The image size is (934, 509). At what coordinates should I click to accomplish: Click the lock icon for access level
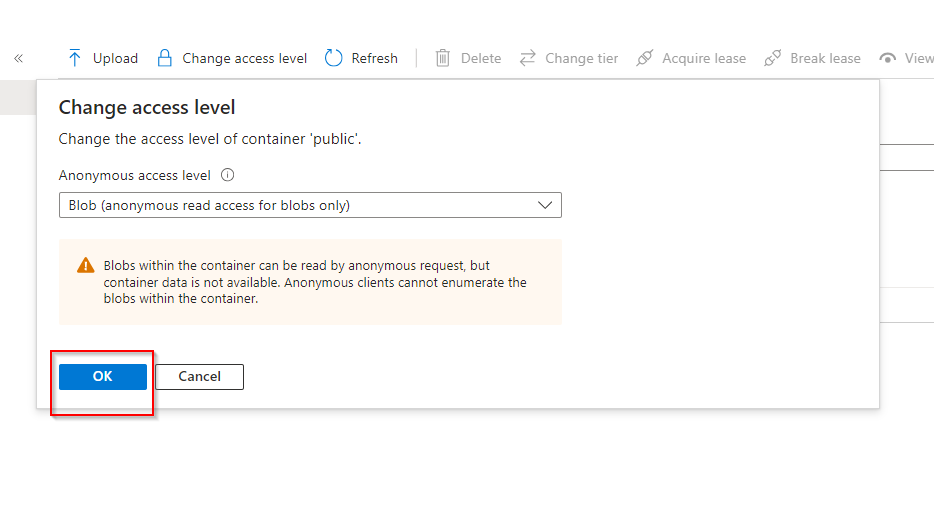point(165,58)
